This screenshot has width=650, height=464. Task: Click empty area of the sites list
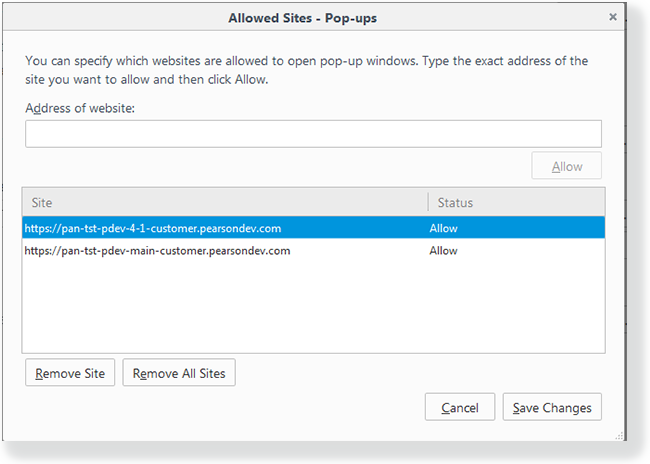313,310
